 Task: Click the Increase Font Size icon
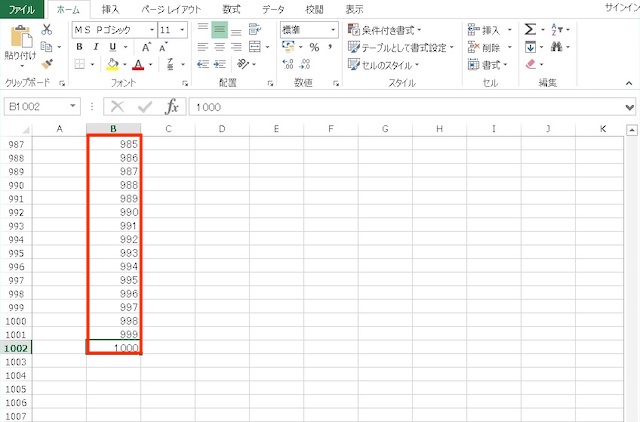(148, 47)
